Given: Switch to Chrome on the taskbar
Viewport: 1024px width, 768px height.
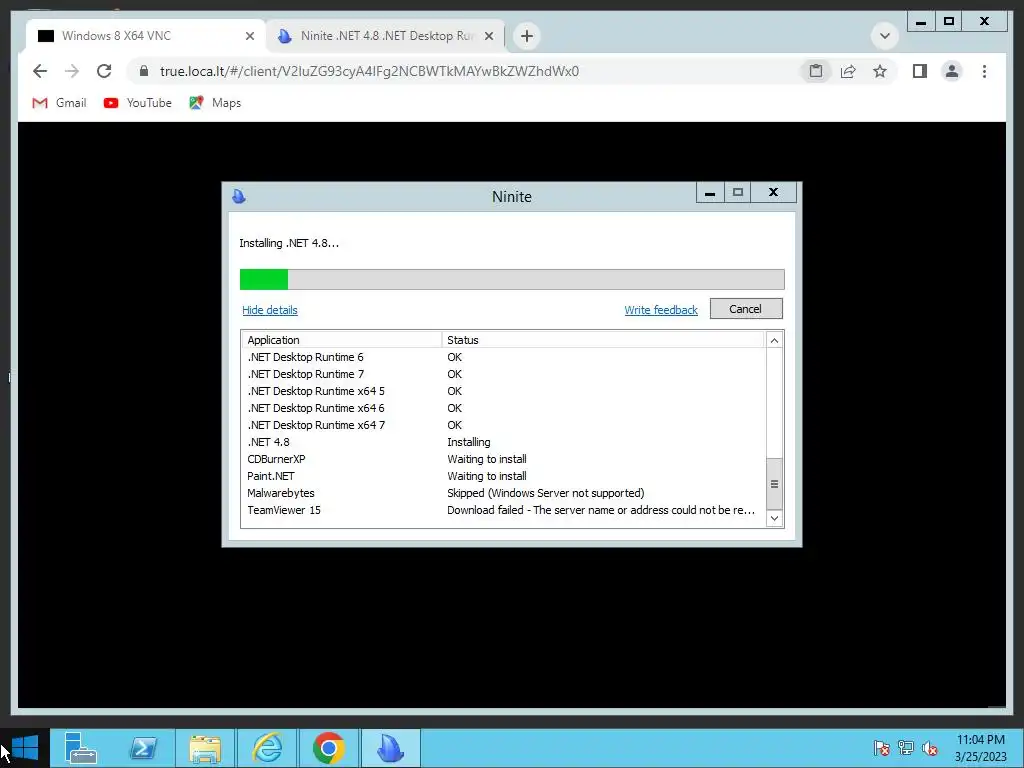Looking at the screenshot, I should pos(328,748).
